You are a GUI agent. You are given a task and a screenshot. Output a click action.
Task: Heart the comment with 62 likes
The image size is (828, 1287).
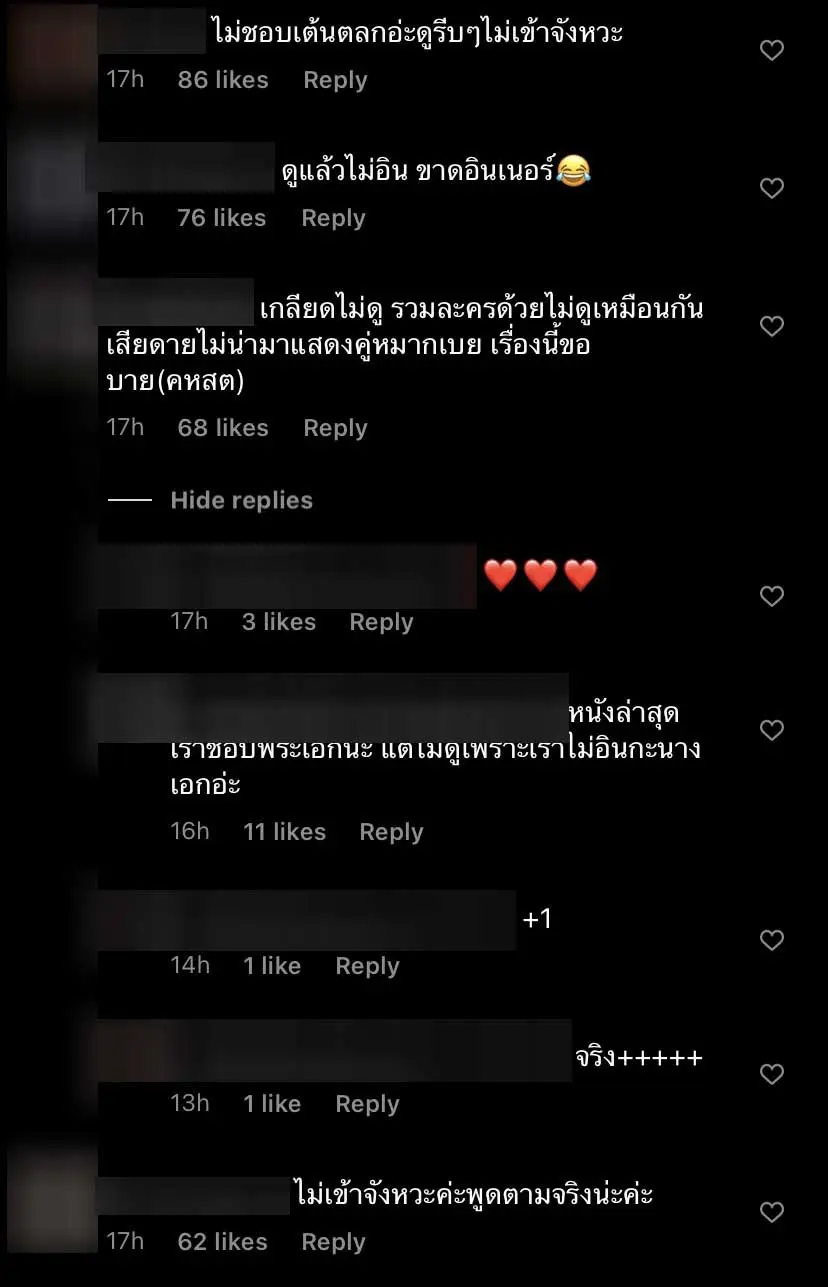(772, 1212)
